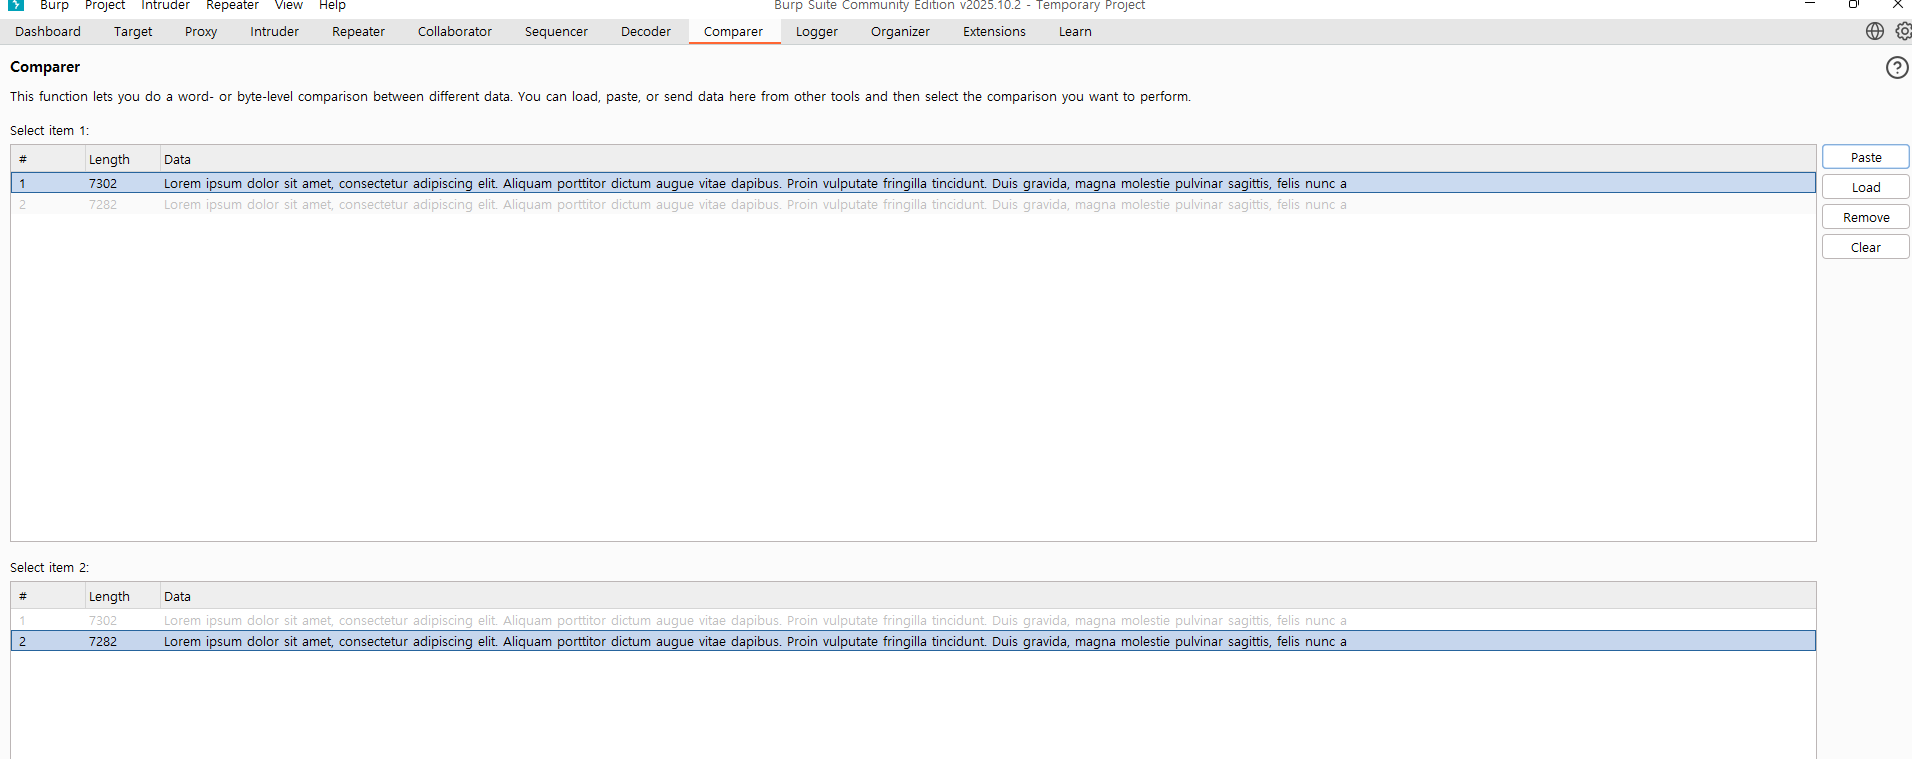This screenshot has width=1912, height=759.
Task: Open the Extensions tab
Action: click(x=994, y=32)
